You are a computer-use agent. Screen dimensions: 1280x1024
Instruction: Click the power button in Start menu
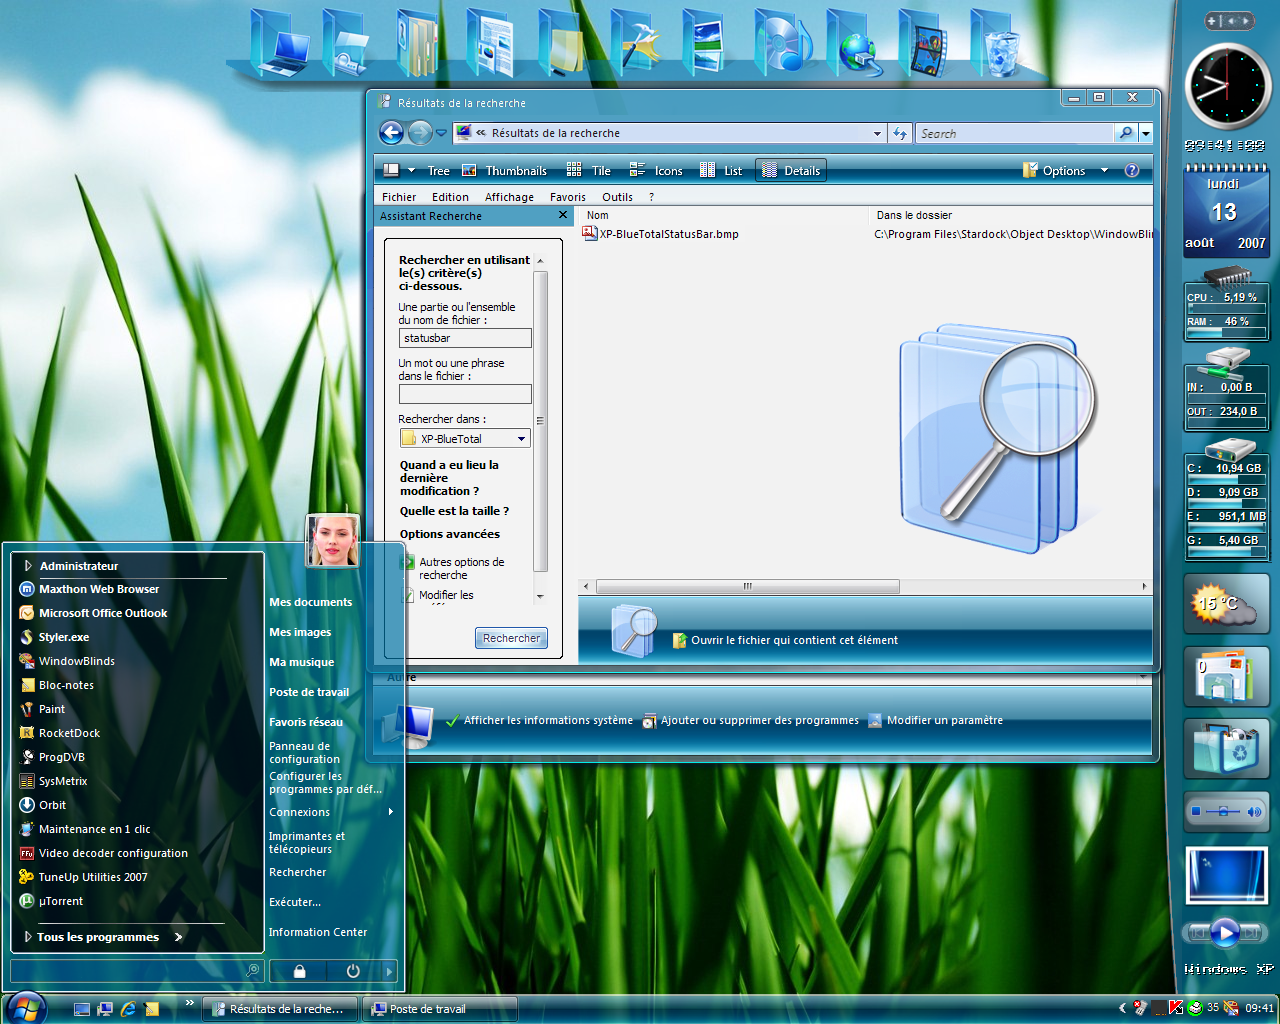point(353,971)
